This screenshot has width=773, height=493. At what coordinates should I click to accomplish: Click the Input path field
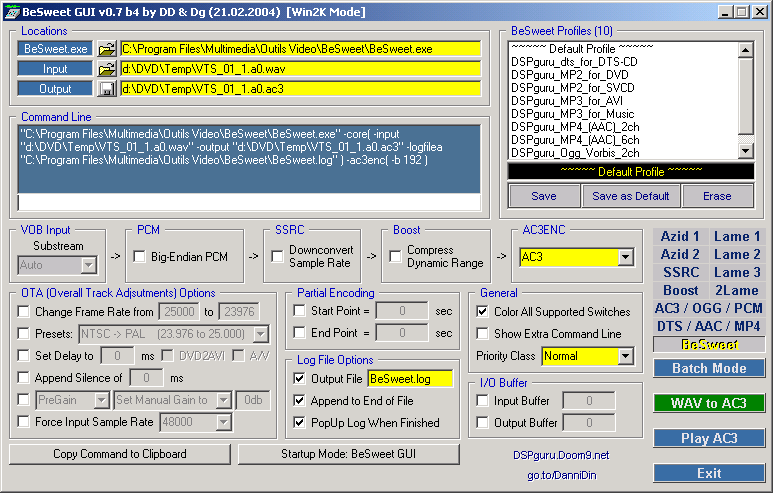[300, 69]
